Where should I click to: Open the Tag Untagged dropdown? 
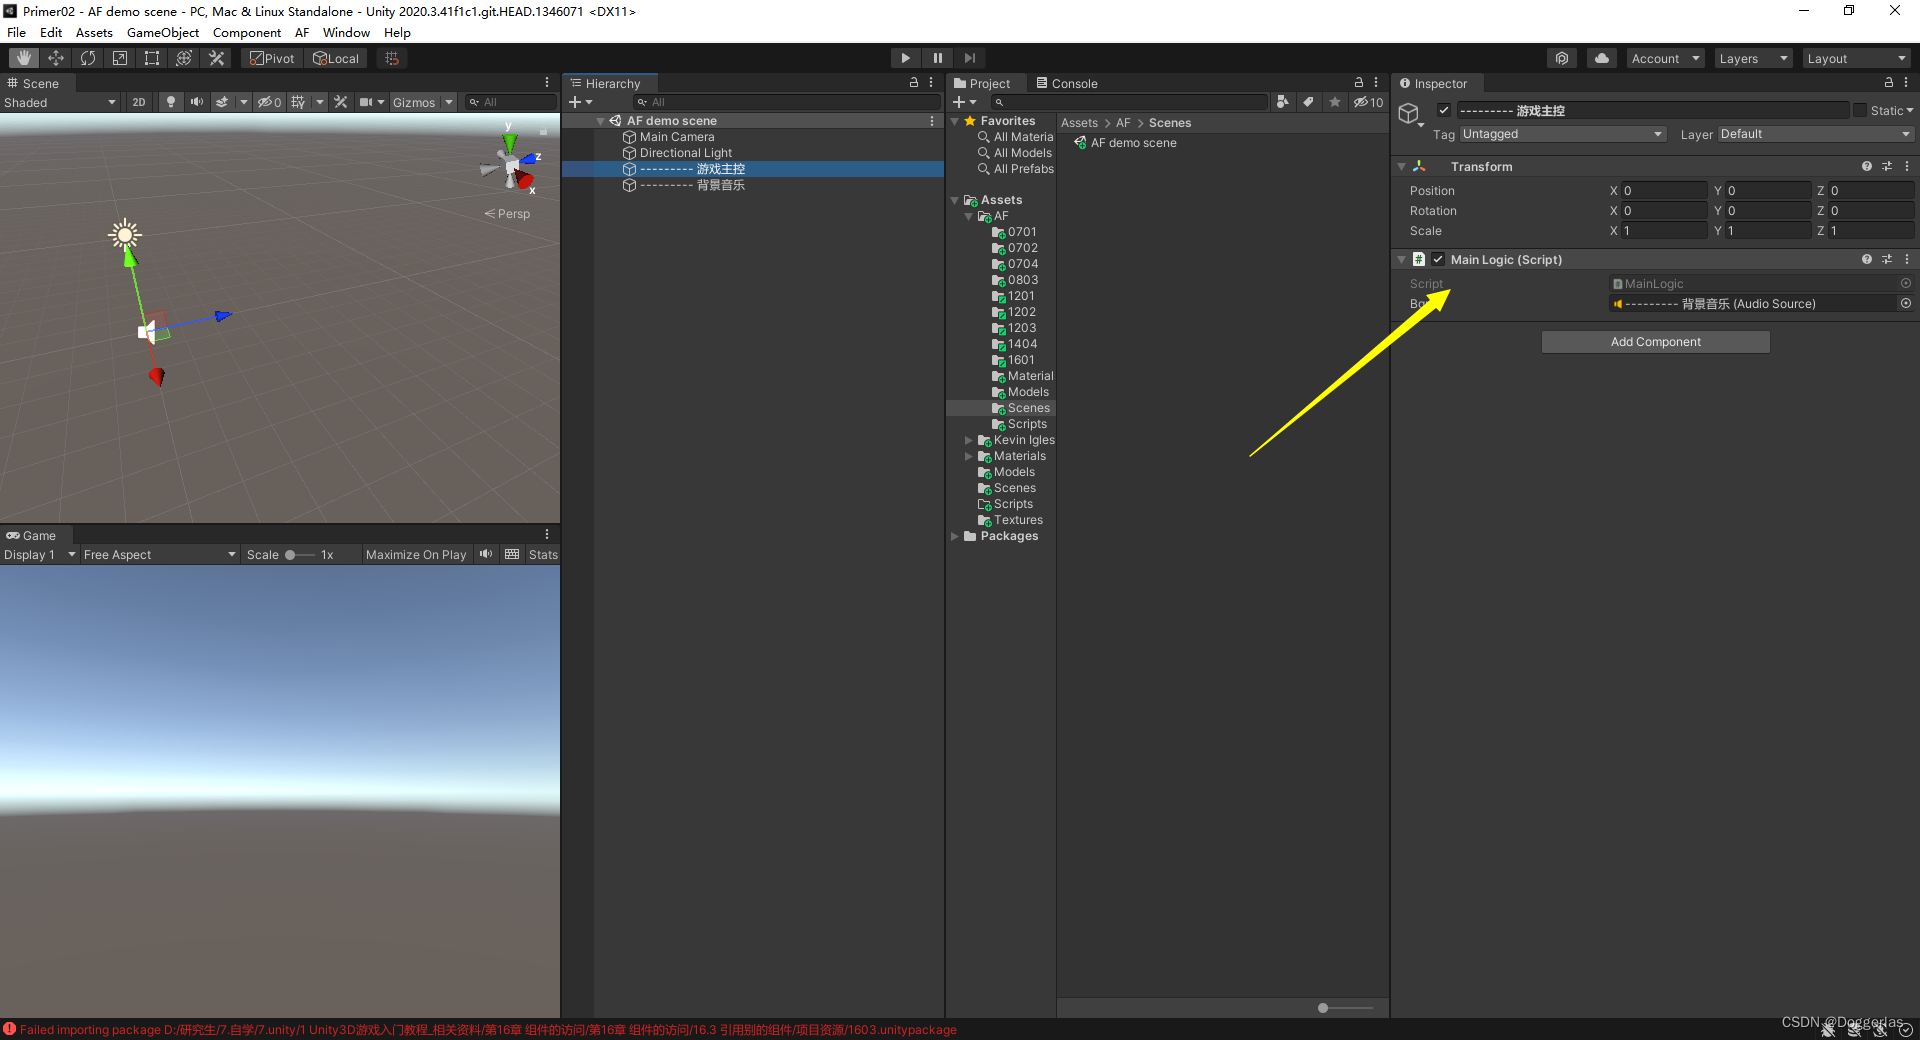click(x=1563, y=134)
